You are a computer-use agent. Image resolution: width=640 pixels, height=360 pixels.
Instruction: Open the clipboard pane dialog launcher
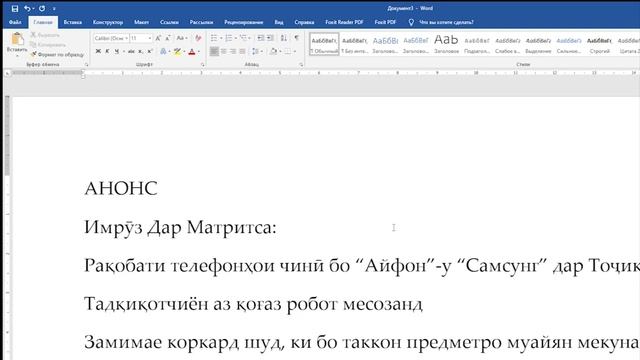[86, 64]
